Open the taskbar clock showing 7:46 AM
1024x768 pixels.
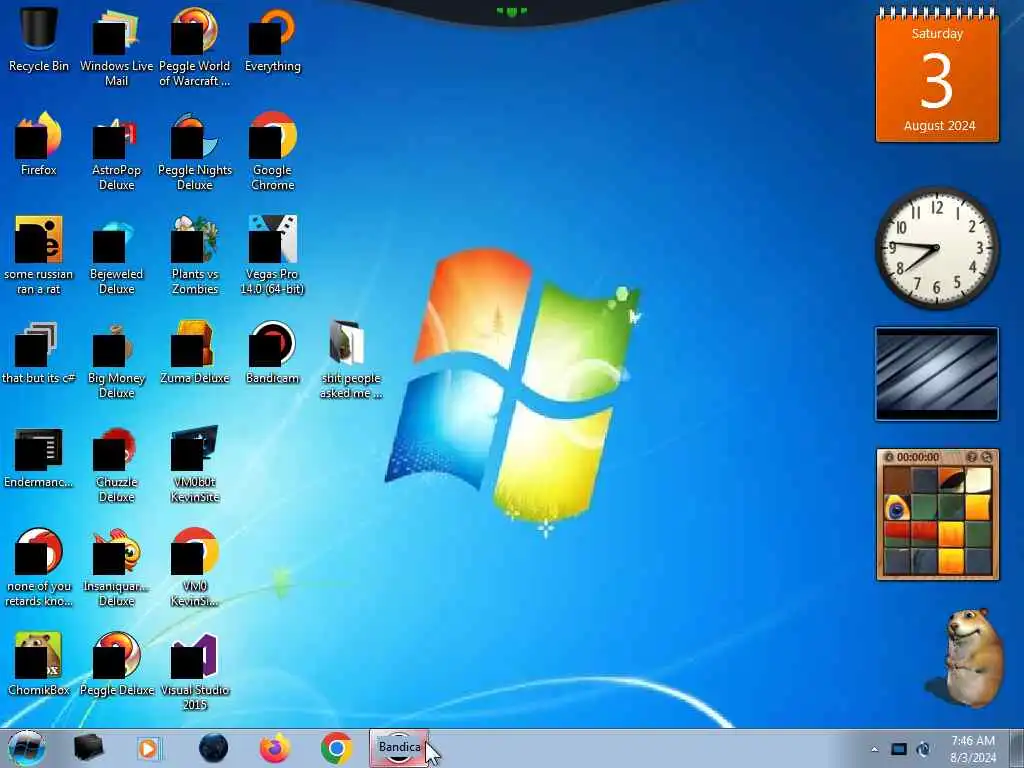973,749
